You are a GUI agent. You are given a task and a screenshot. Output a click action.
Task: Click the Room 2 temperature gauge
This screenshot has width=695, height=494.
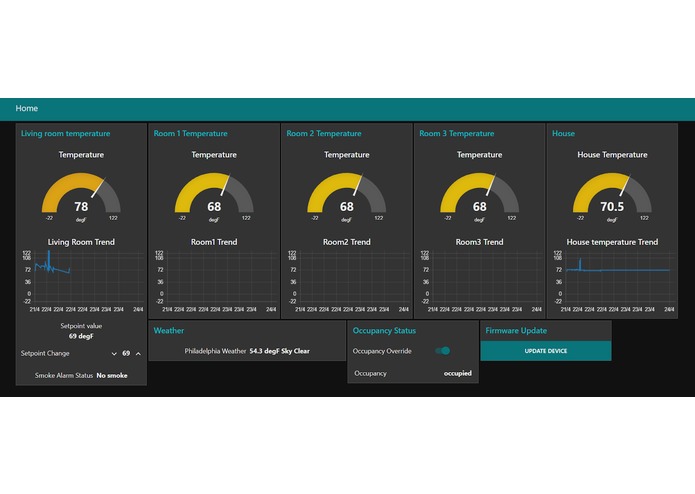(x=347, y=197)
